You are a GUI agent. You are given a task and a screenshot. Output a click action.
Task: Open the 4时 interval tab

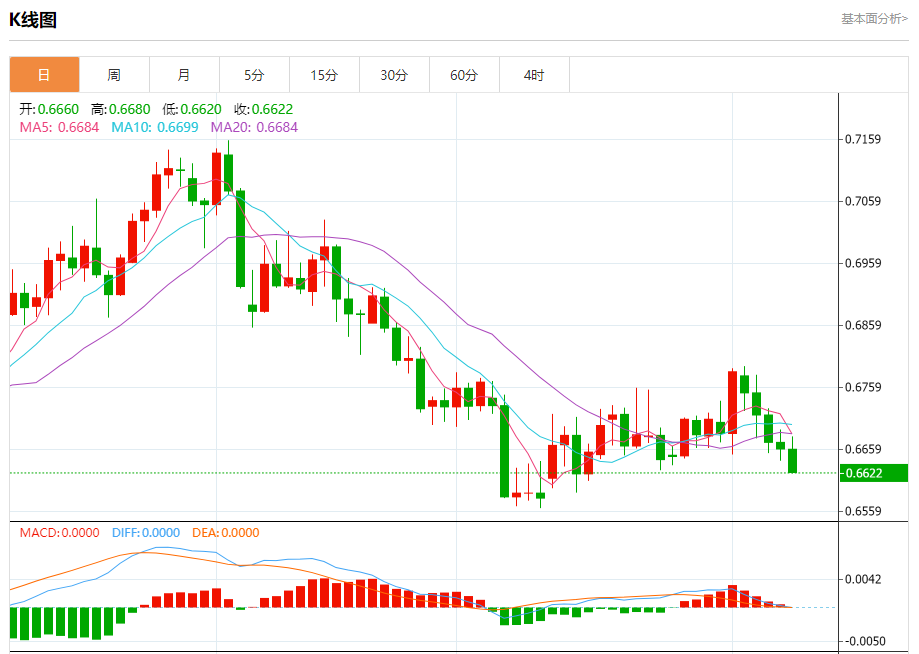(x=534, y=74)
